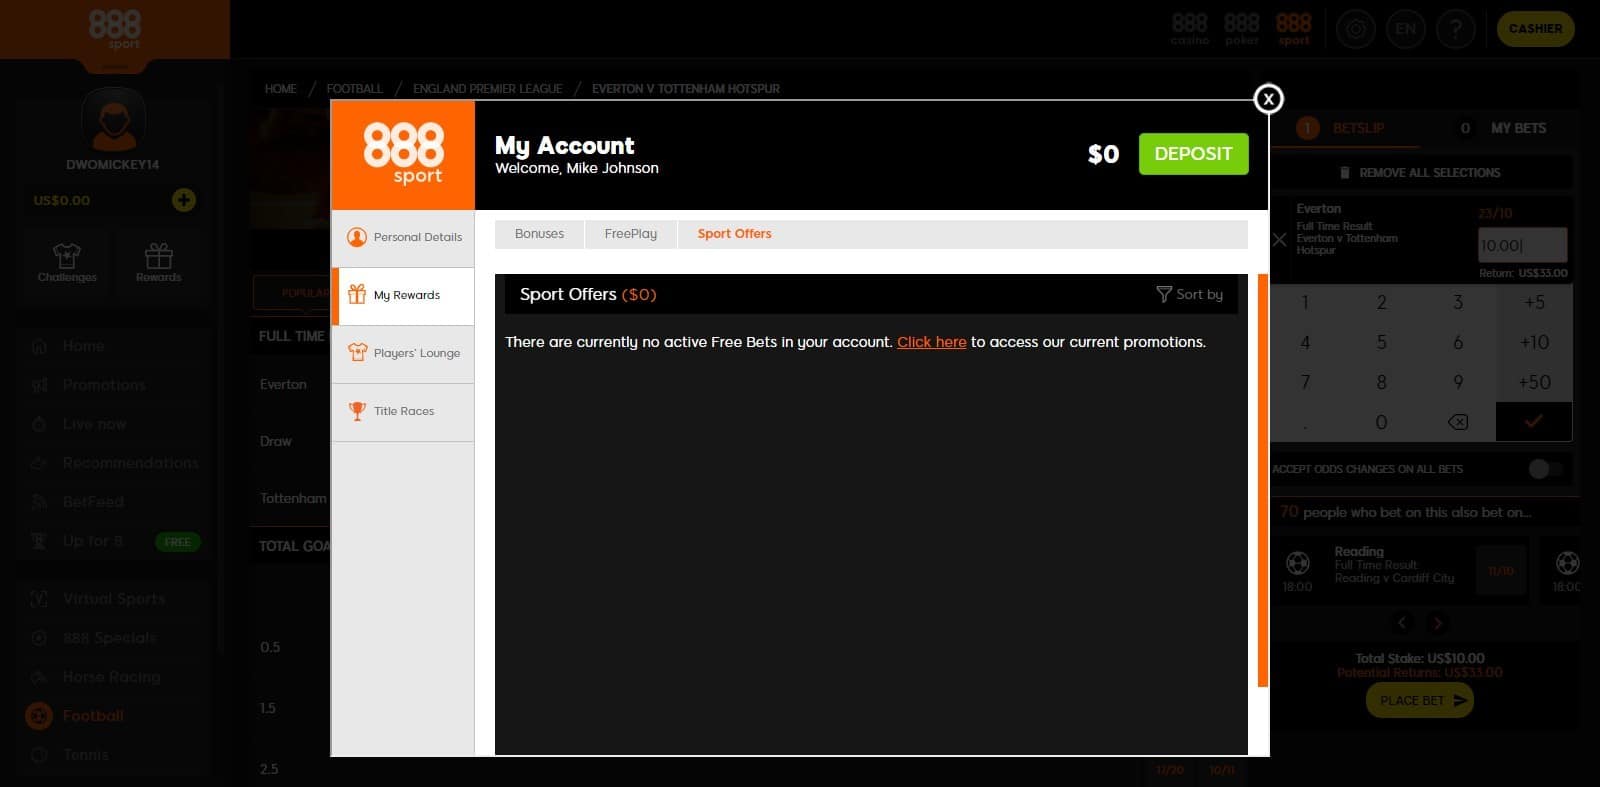Image resolution: width=1600 pixels, height=787 pixels.
Task: Select the Title Races trophy icon
Action: [357, 410]
